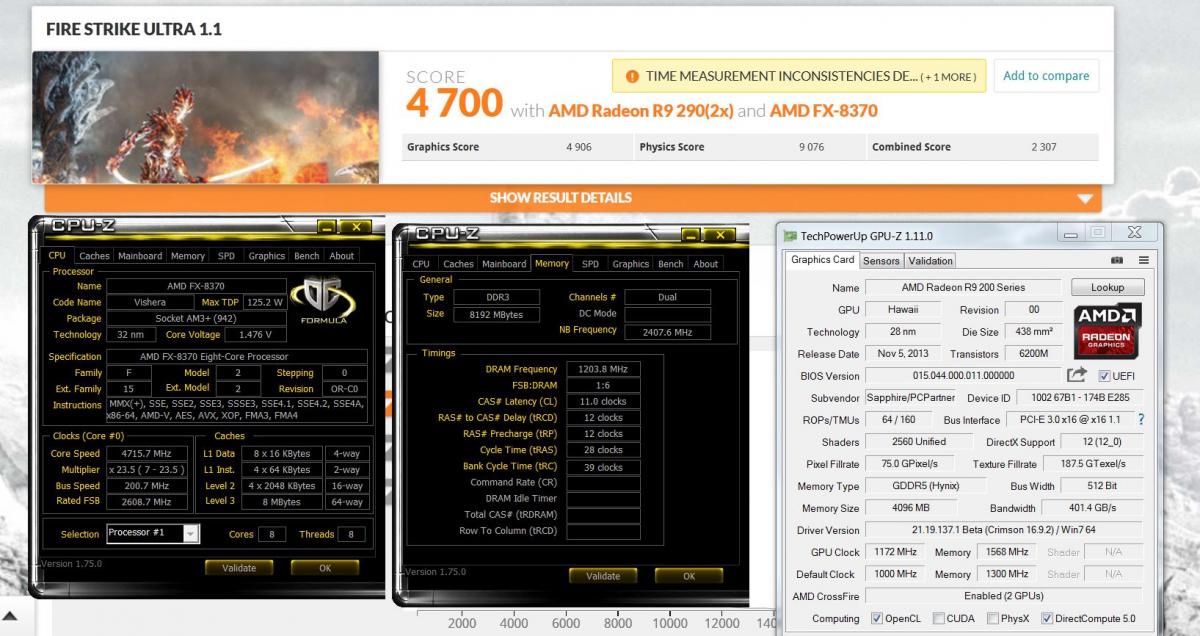Toggle the OpenCL checkbox
Image resolution: width=1200 pixels, height=636 pixels.
coord(877,618)
